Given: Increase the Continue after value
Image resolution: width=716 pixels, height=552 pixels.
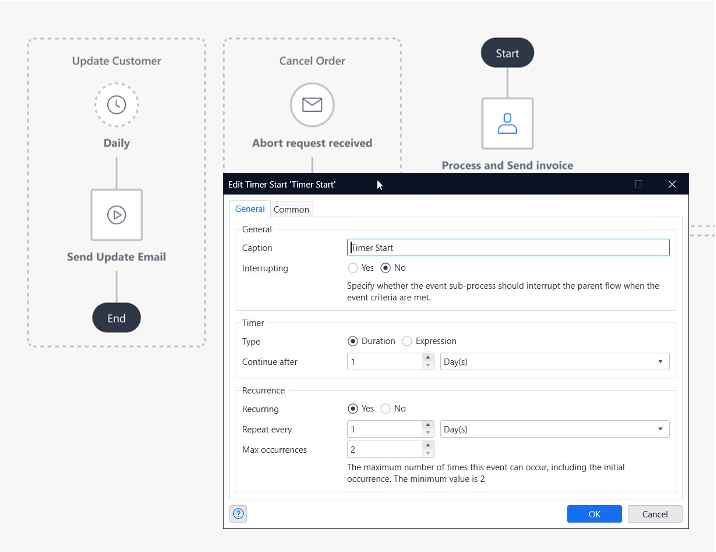Looking at the screenshot, I should tap(428, 357).
